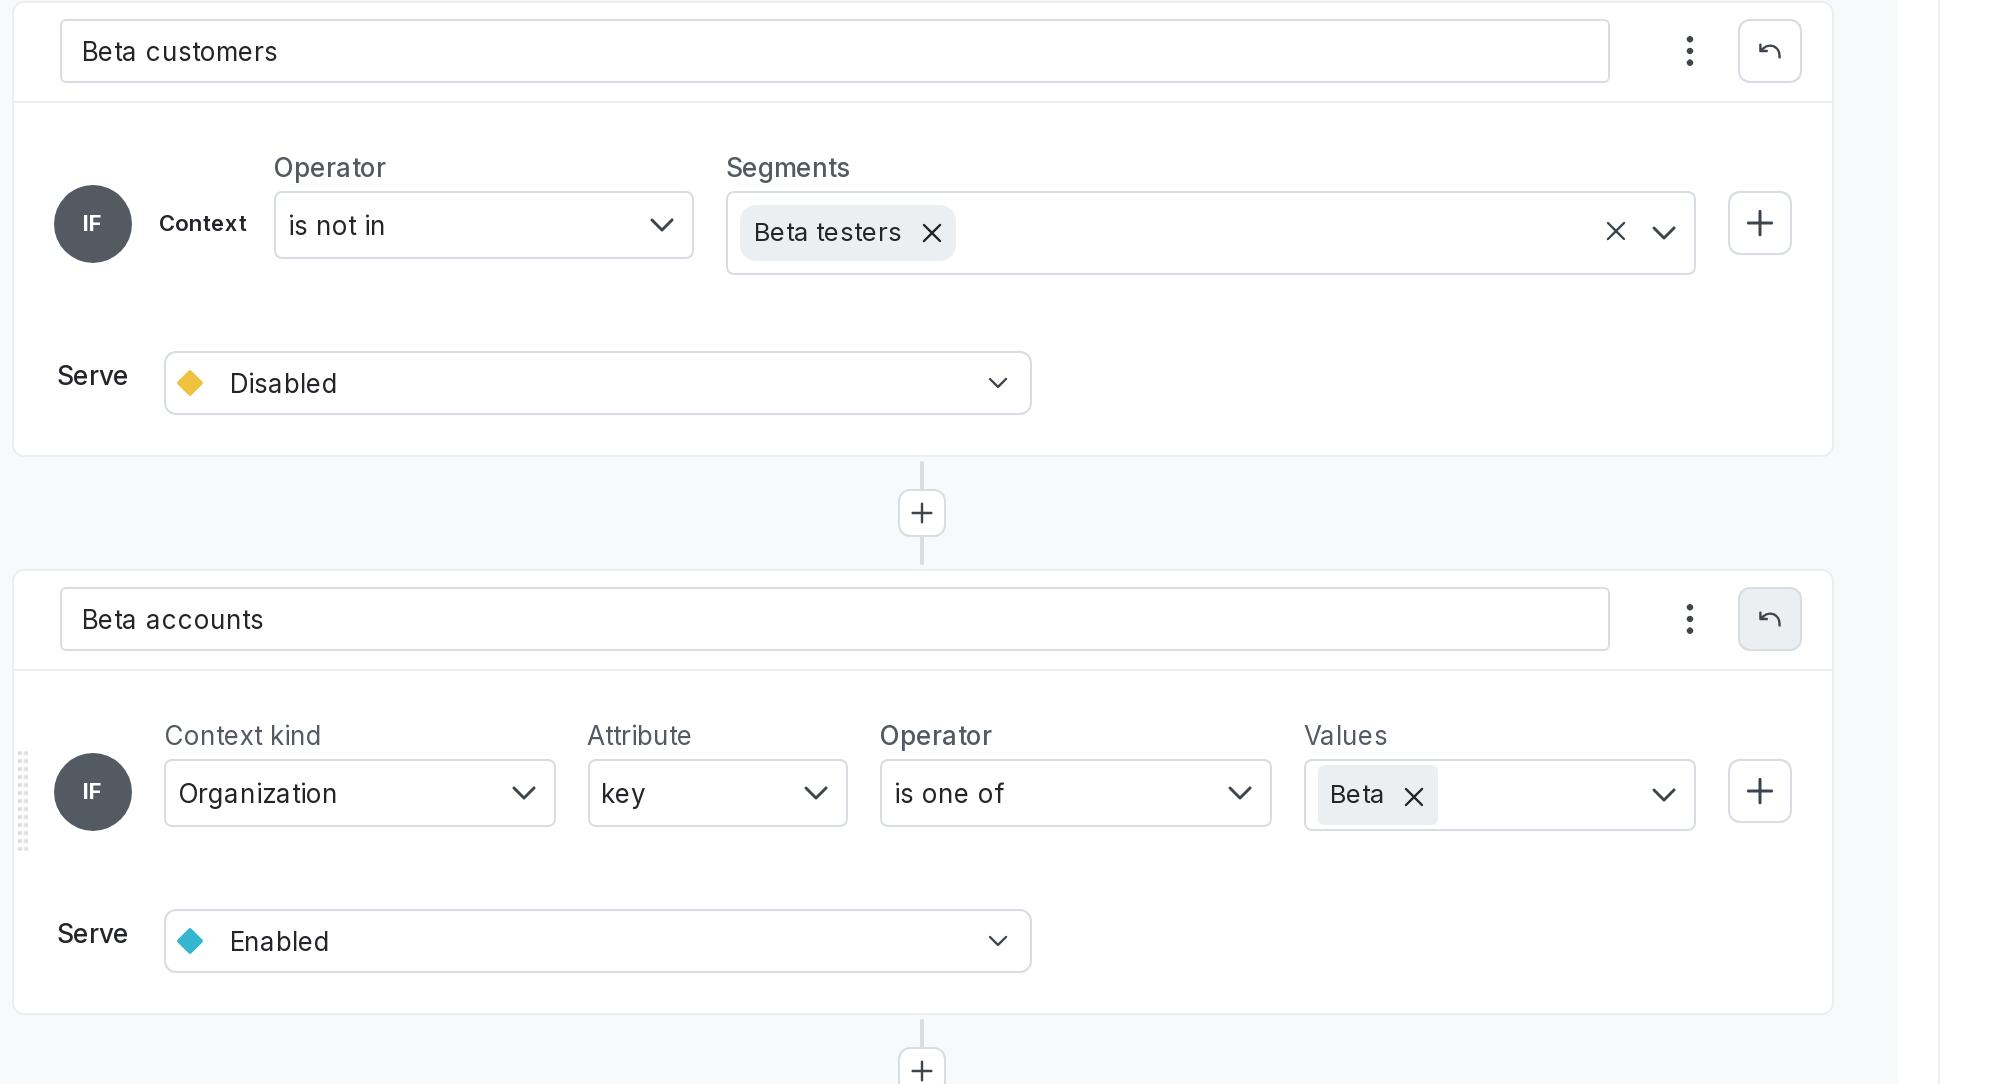Clear all segments in the Segments field
The image size is (2010, 1084).
click(x=1615, y=232)
